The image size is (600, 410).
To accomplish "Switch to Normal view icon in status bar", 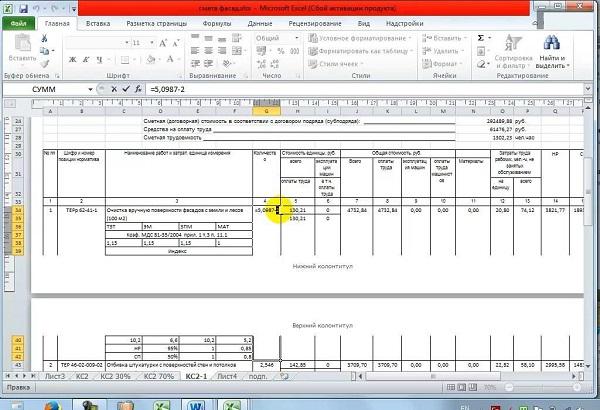I will tap(451, 387).
